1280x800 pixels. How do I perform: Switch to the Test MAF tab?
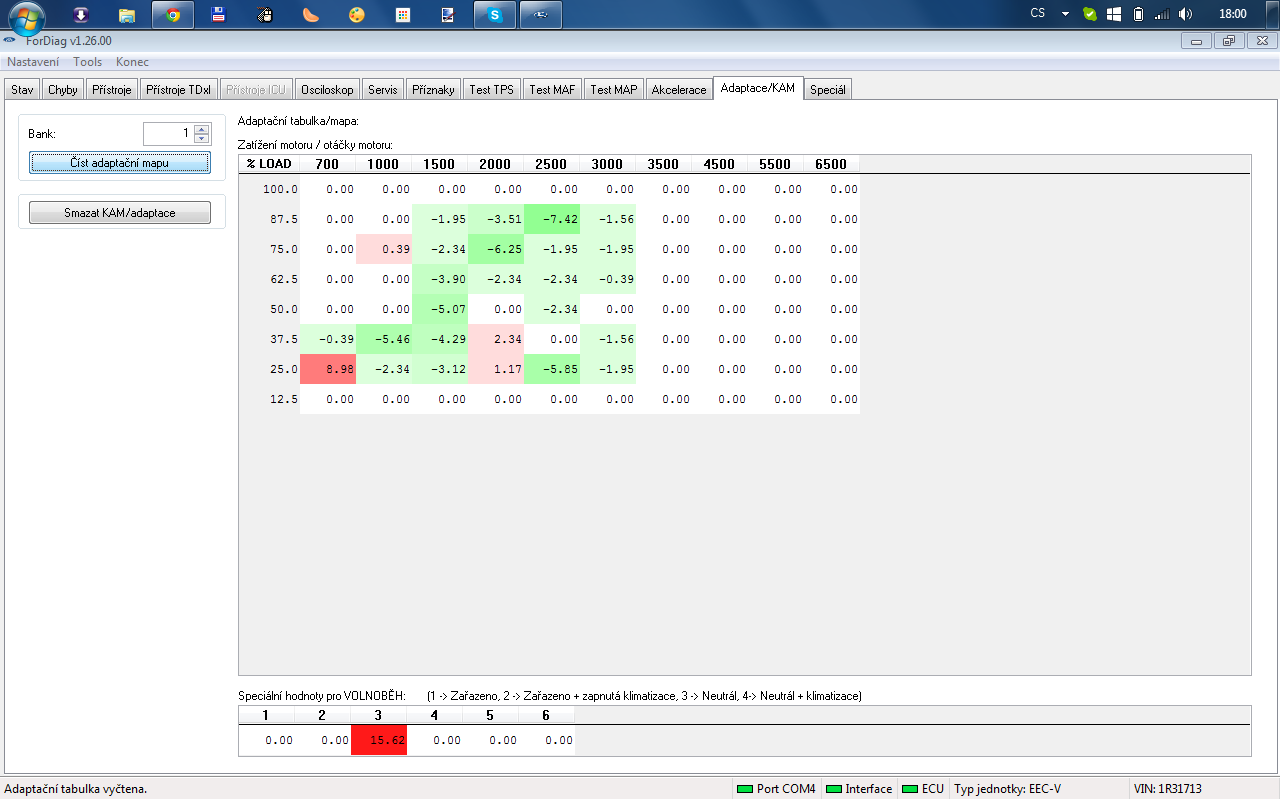tap(552, 89)
